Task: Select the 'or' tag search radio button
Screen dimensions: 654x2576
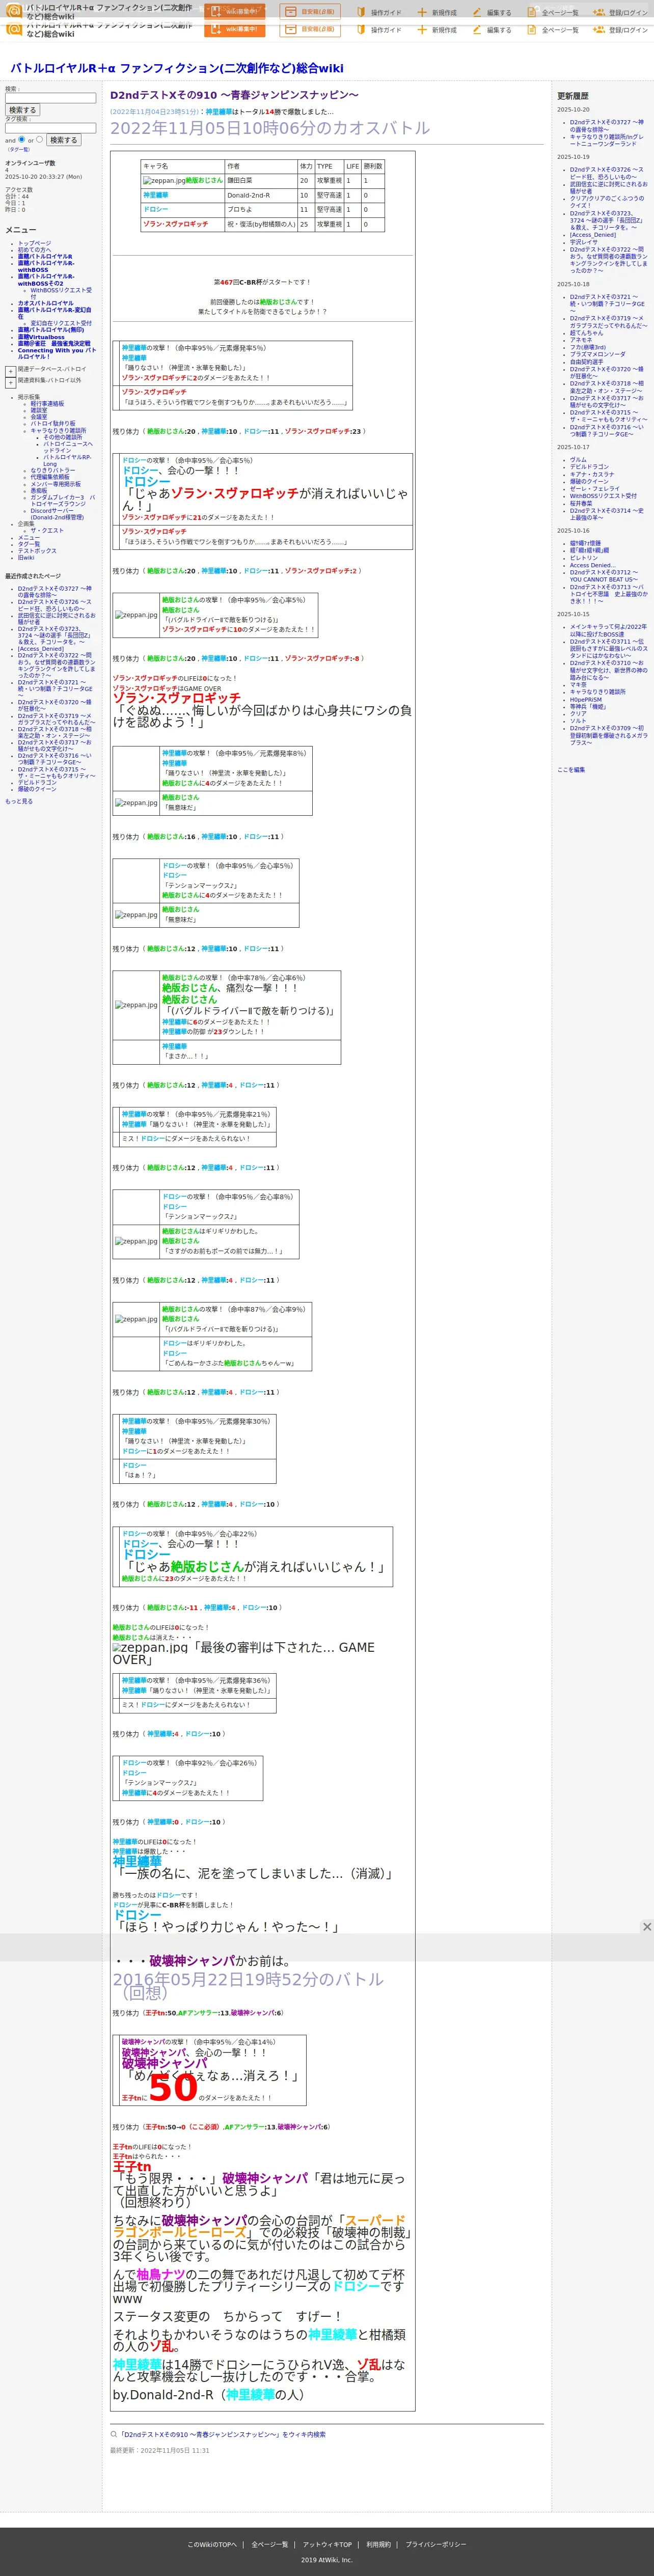Action: click(39, 139)
